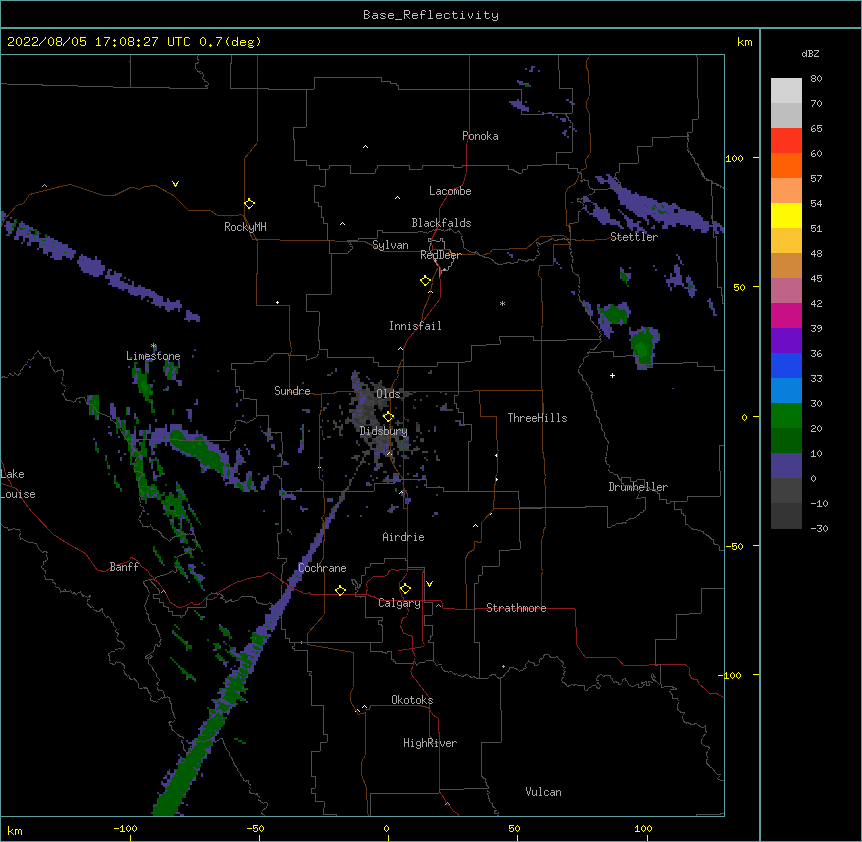Image resolution: width=862 pixels, height=842 pixels.
Task: Click the Airdrie label
Action: tap(404, 537)
